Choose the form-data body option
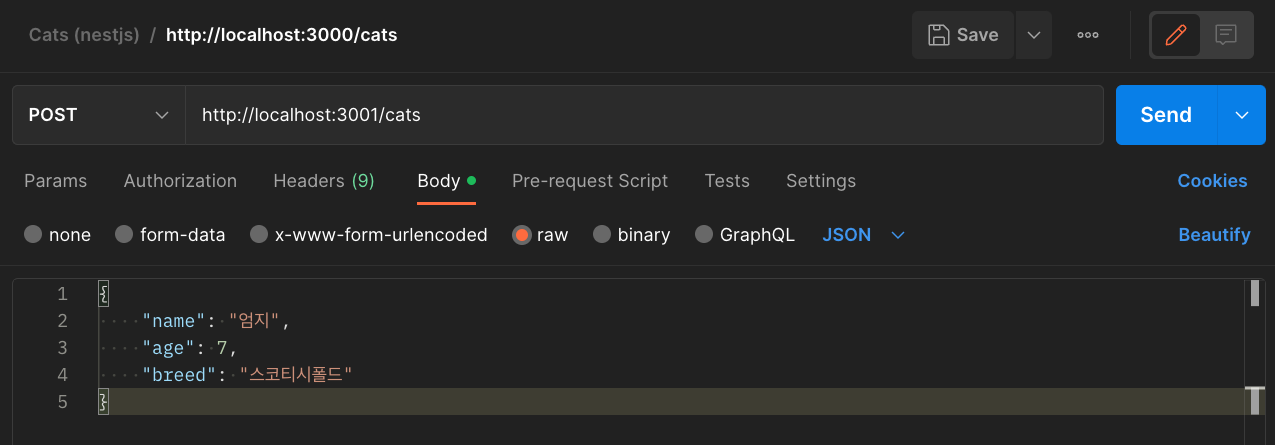Viewport: 1275px width, 445px height. click(125, 235)
